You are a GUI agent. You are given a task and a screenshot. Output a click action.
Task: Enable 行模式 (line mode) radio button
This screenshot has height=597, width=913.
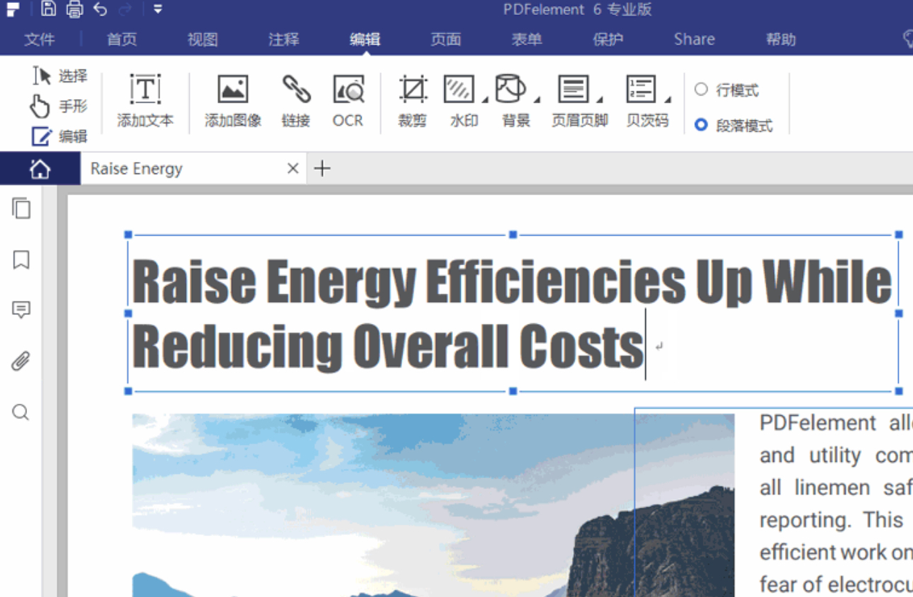pos(701,90)
